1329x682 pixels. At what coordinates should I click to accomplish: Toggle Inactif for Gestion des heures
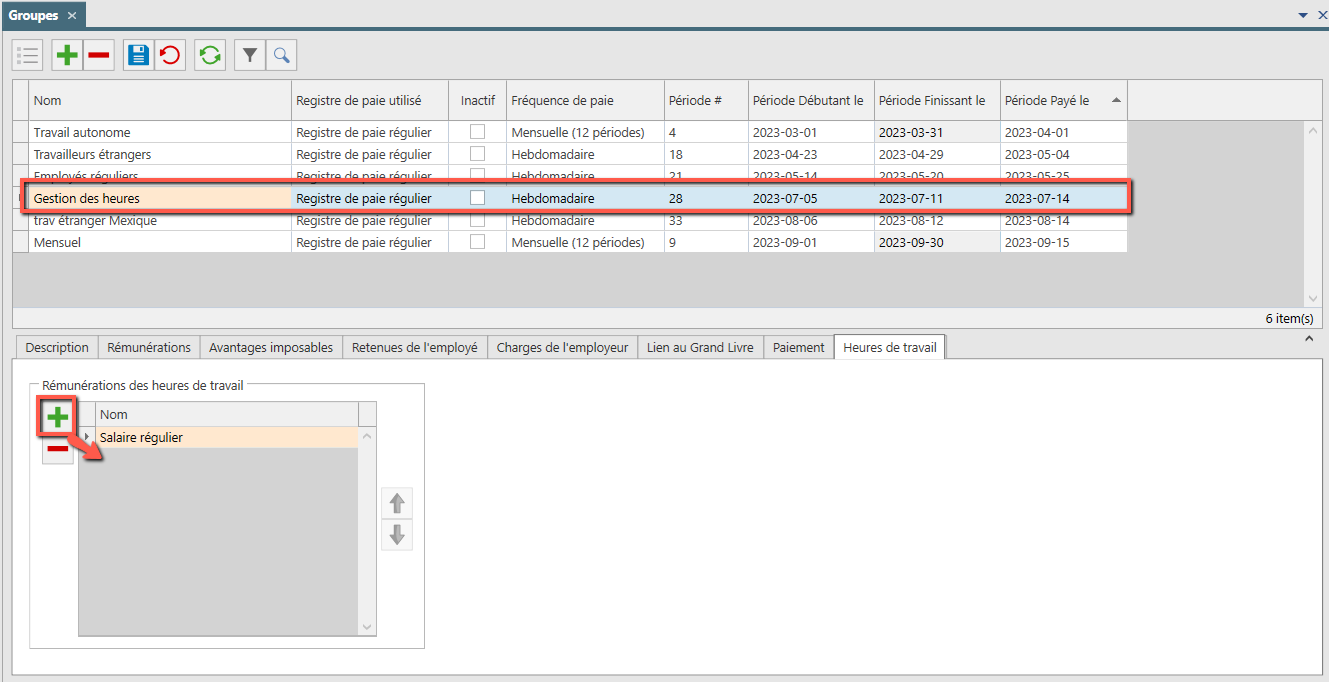[477, 198]
